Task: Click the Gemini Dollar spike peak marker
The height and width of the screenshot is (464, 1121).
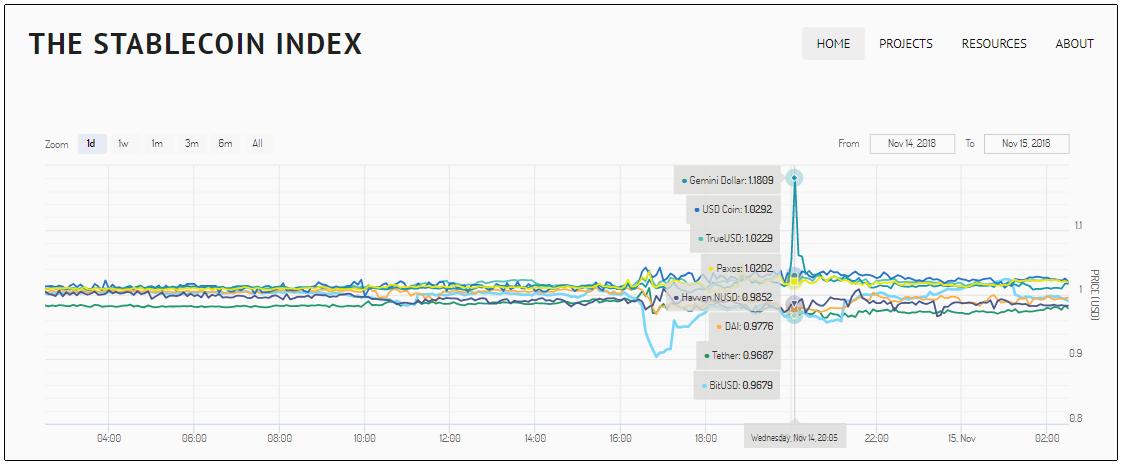Action: (794, 177)
